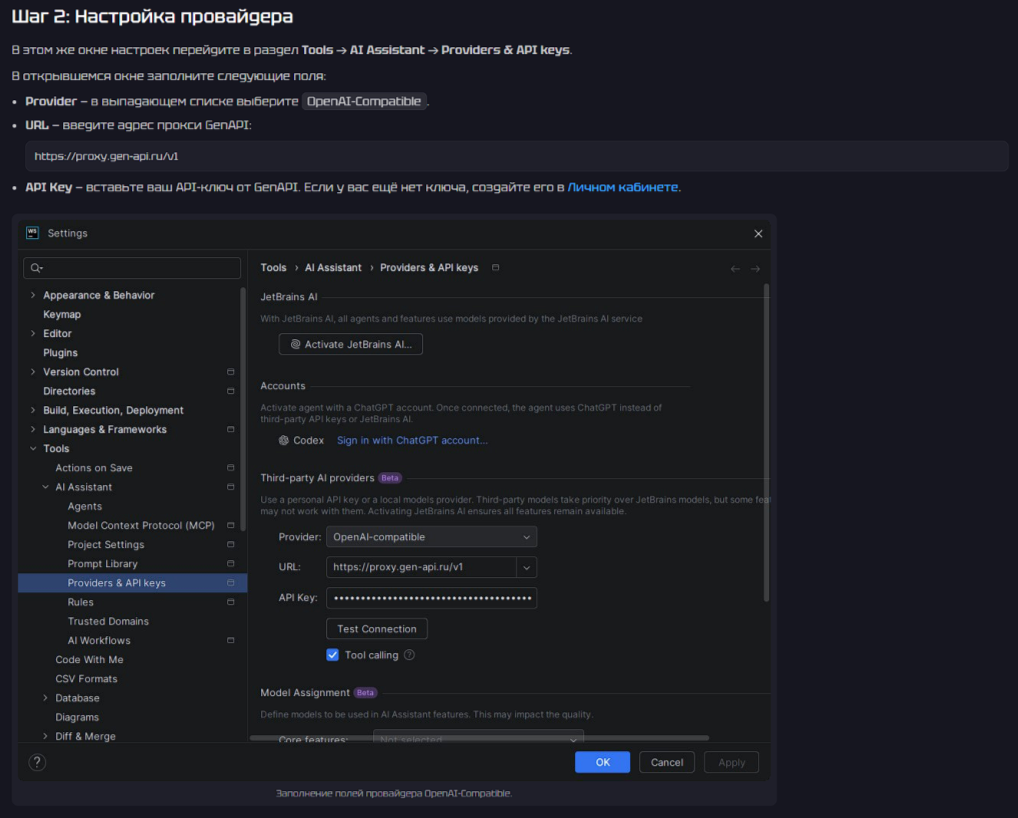1018x818 pixels.
Task: Expand the Appearance & Behavior tree node
Action: [x=33, y=295]
